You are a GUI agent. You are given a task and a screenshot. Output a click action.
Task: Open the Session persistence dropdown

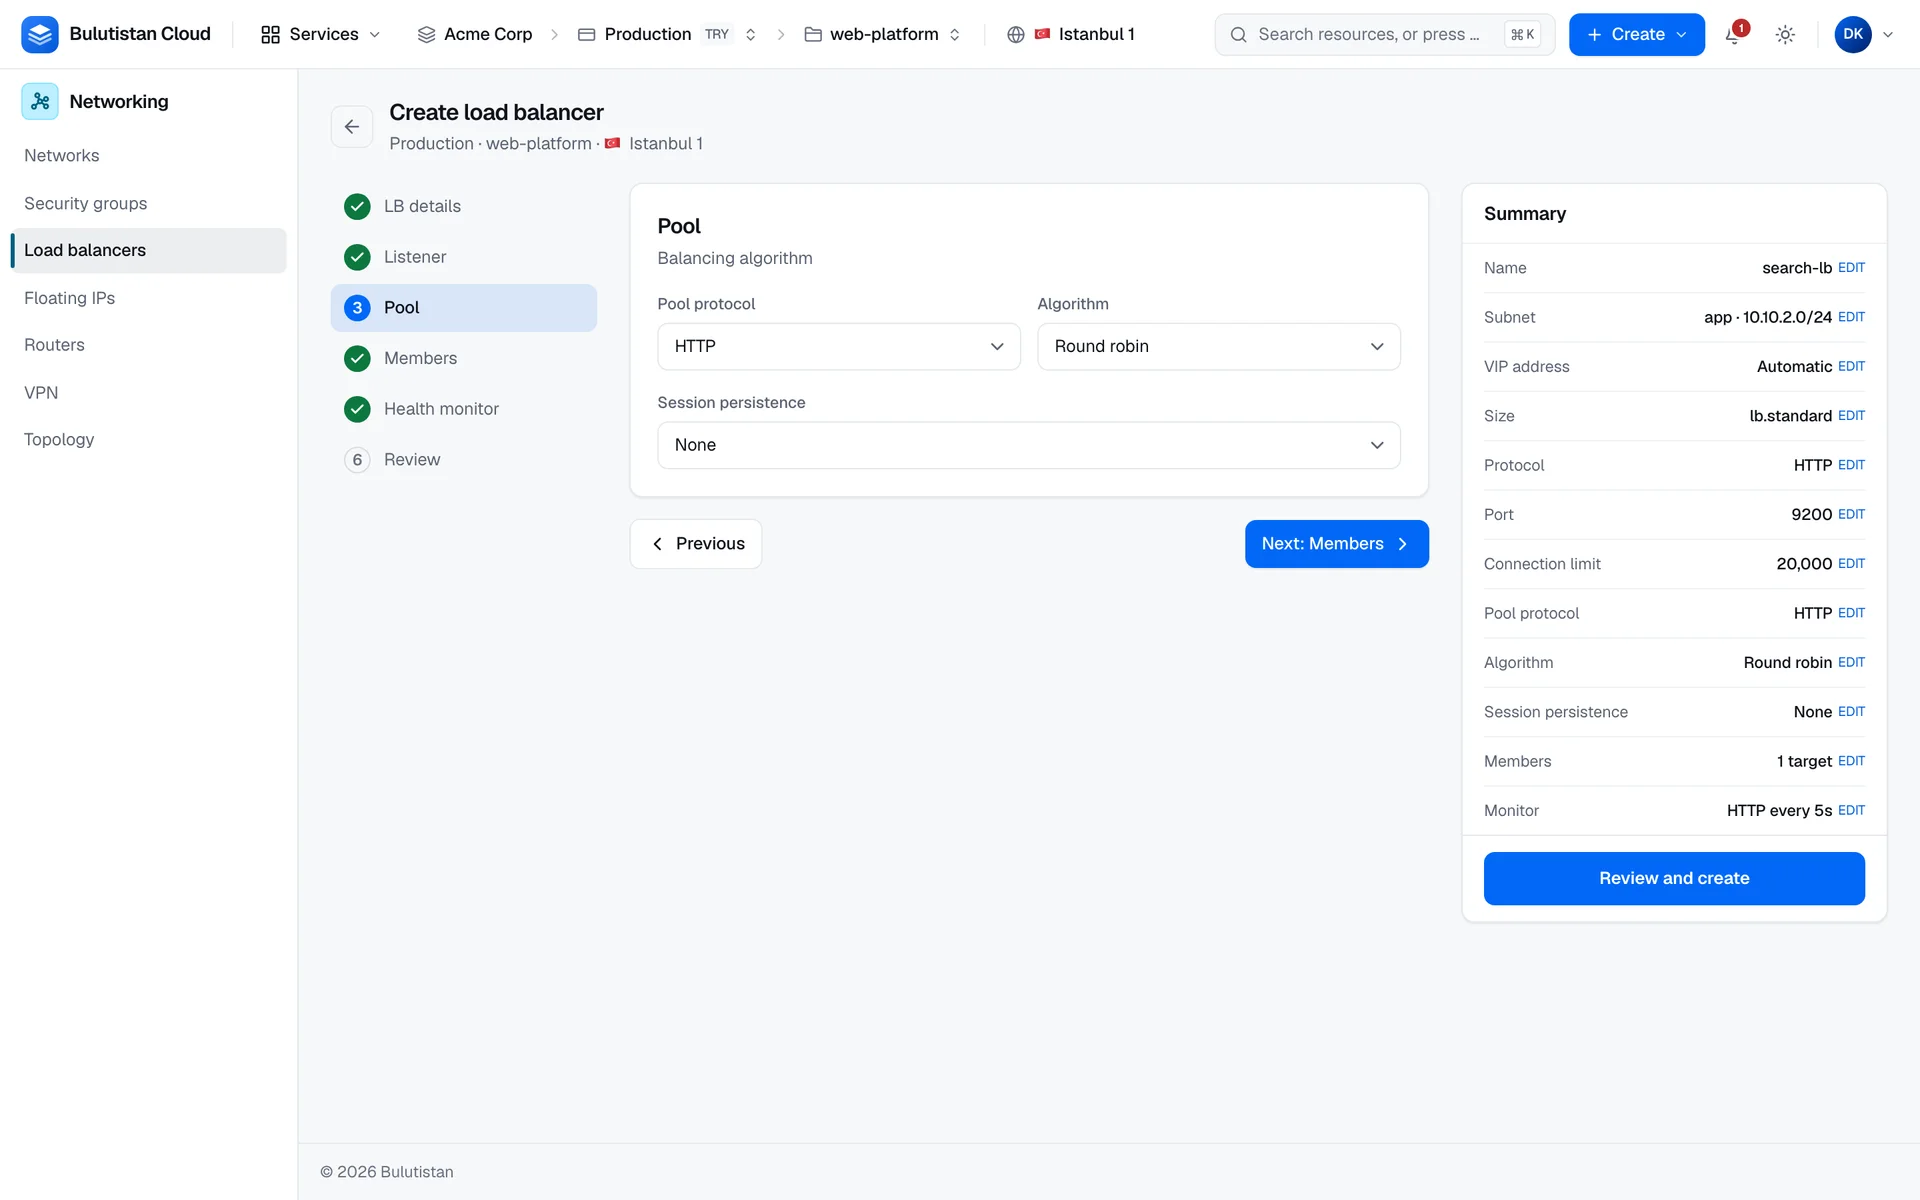(1029, 446)
